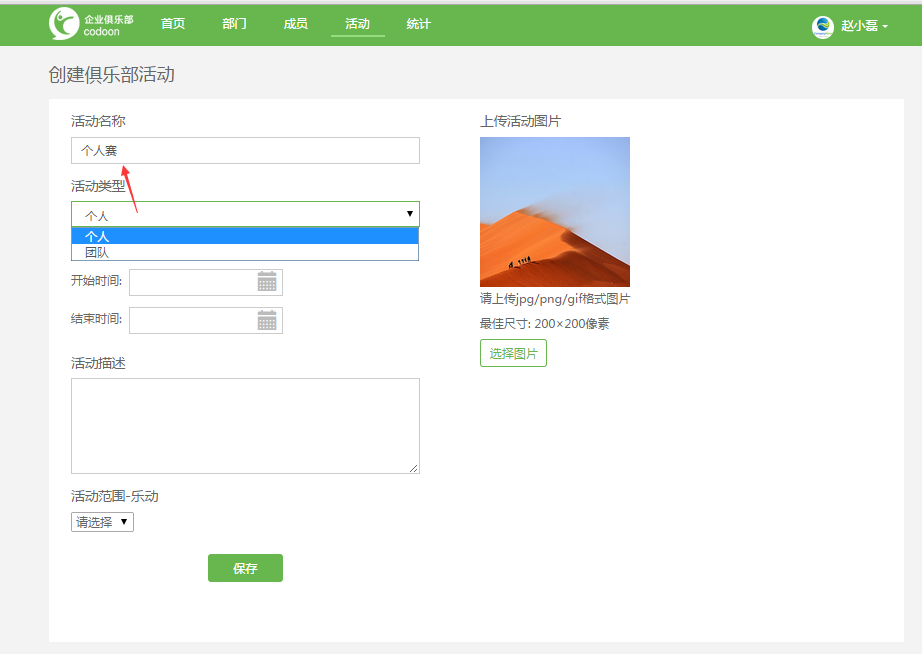The image size is (922, 654).
Task: Click the 保存 button
Action: [x=245, y=568]
